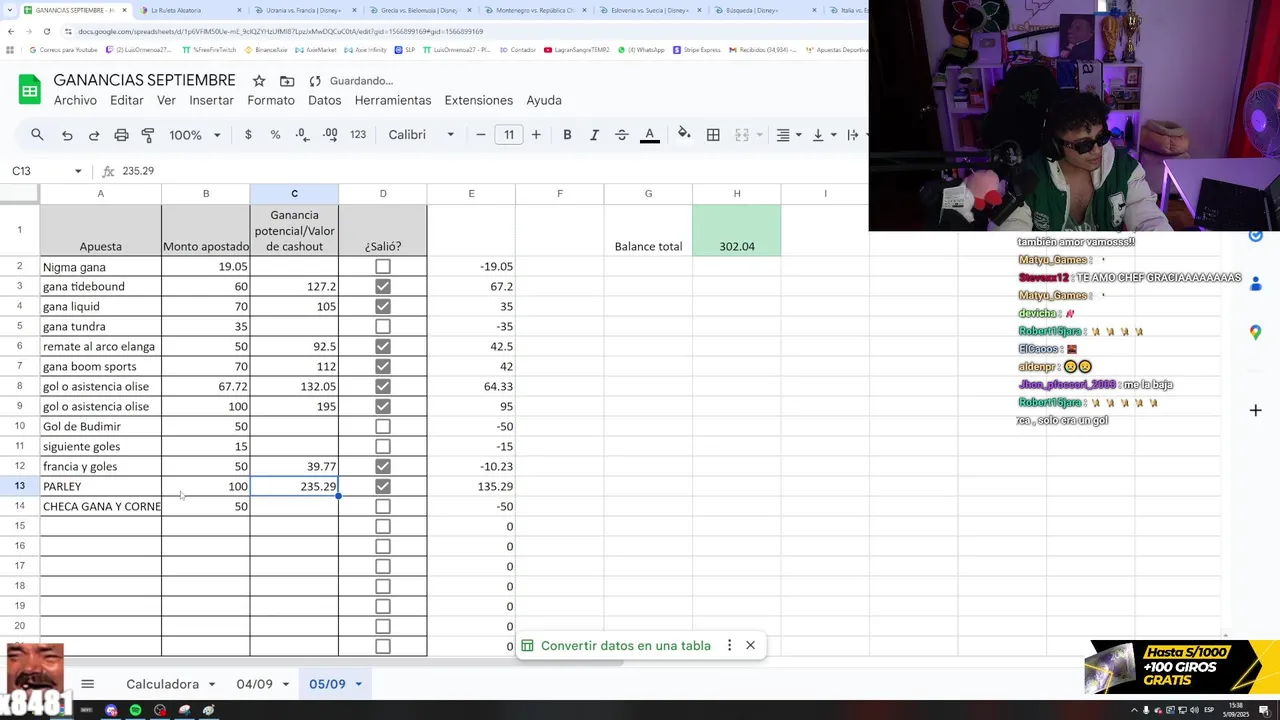Open zoom level 100% dropdown

(195, 135)
